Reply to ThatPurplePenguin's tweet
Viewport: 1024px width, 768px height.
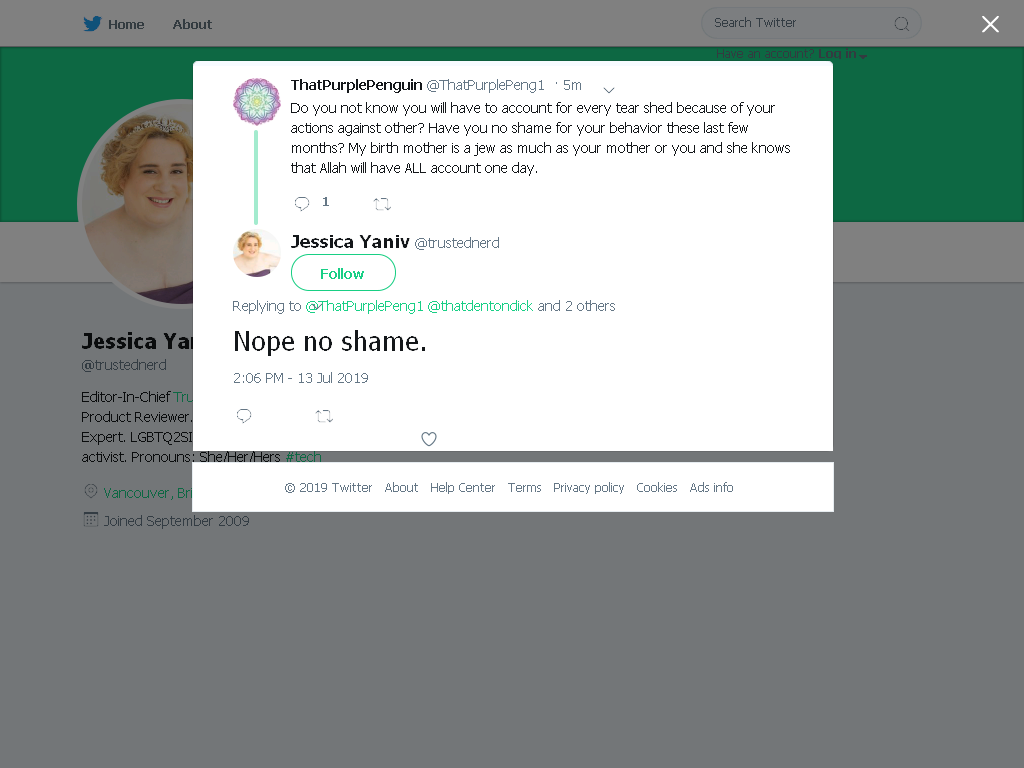pos(302,204)
